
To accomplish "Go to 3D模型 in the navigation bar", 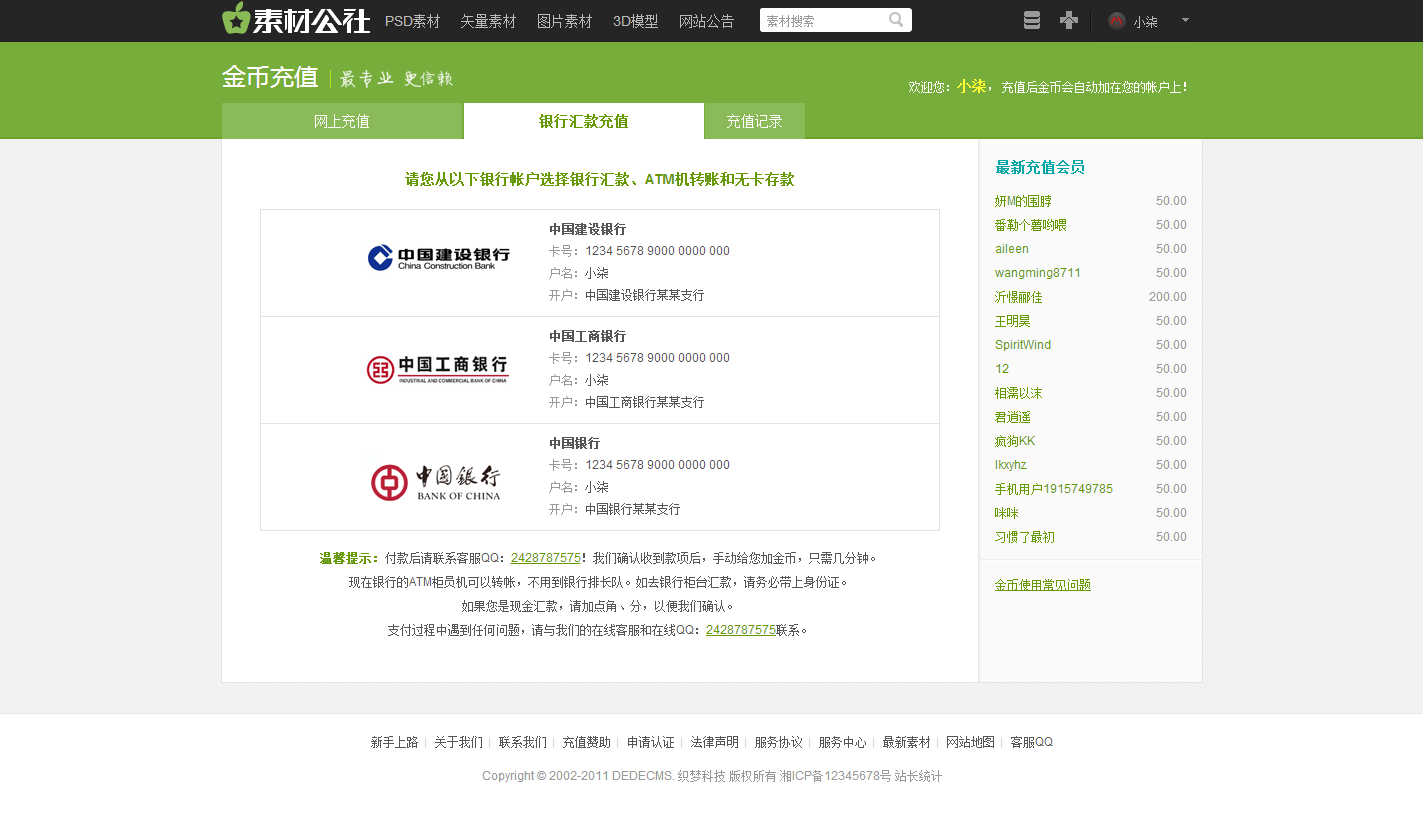I will coord(635,21).
